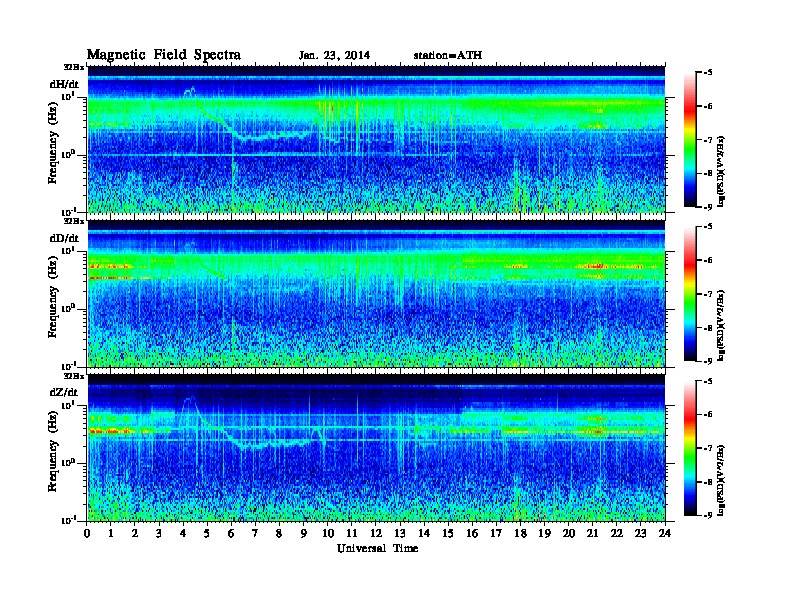Click hour tick label 4 on time axis
Viewport: 792px width, 612px height.
183,534
